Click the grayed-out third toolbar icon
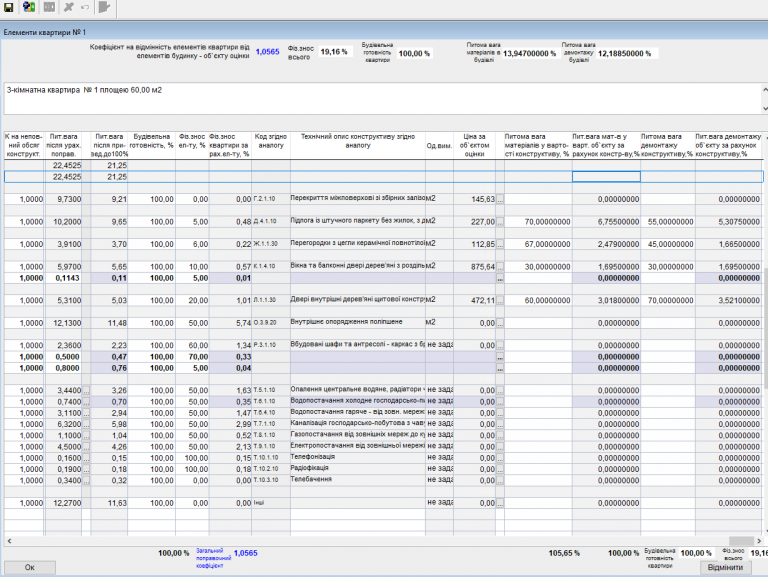The height and width of the screenshot is (577, 768). click(x=49, y=8)
